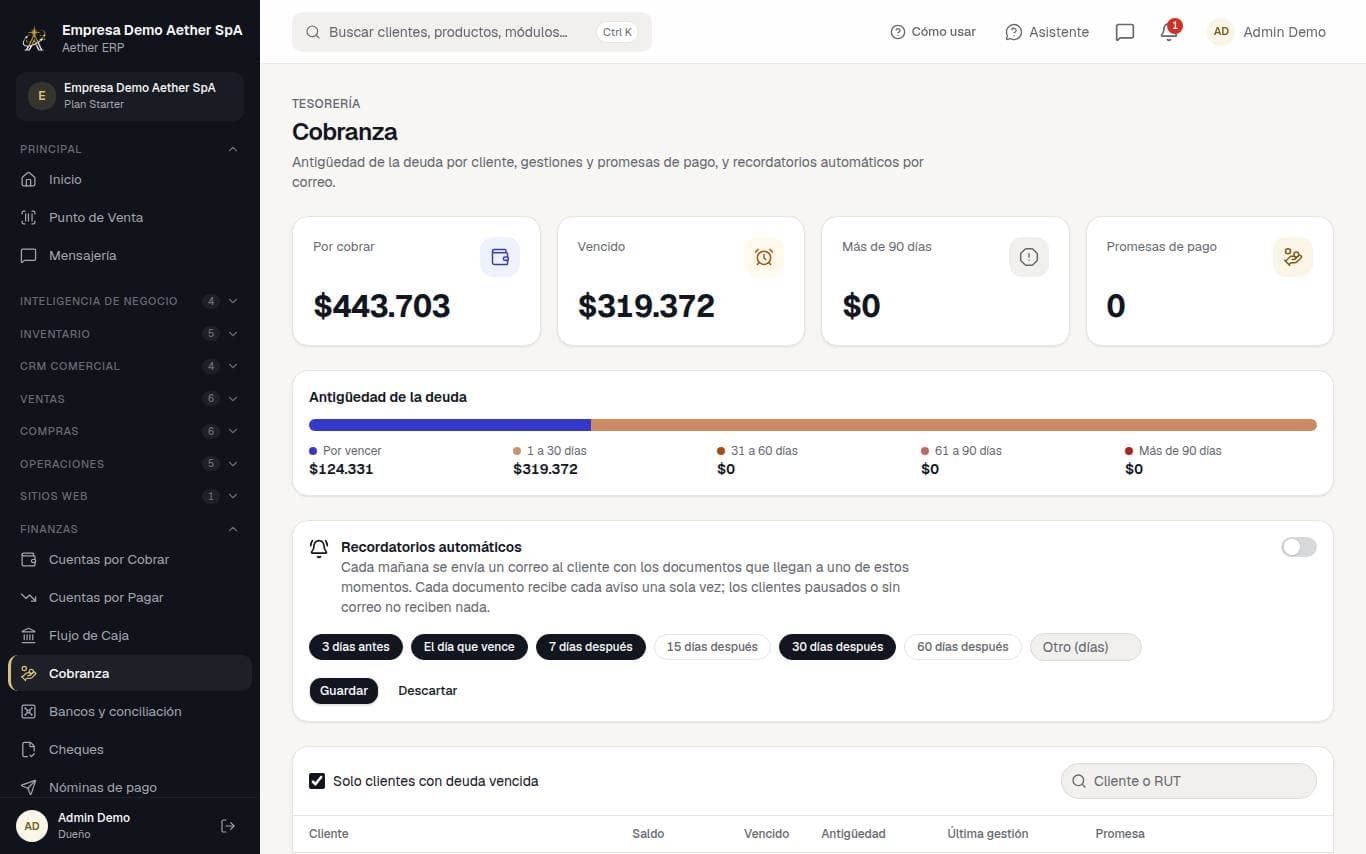Screen dimensions: 1366x854
Task: Click the alarm clock icon on Vencido card
Action: [x=764, y=257]
